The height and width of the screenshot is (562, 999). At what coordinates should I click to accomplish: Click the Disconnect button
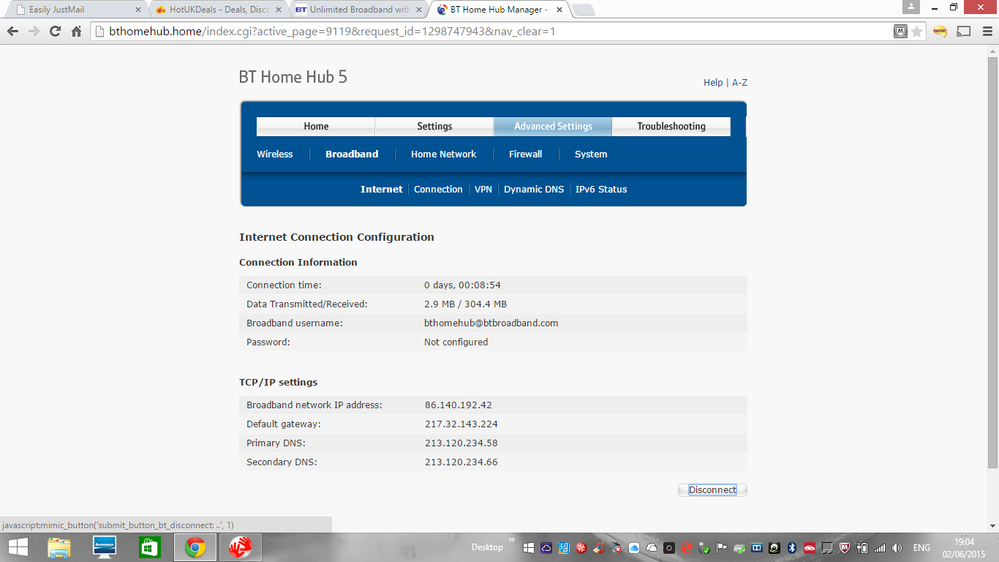click(712, 490)
